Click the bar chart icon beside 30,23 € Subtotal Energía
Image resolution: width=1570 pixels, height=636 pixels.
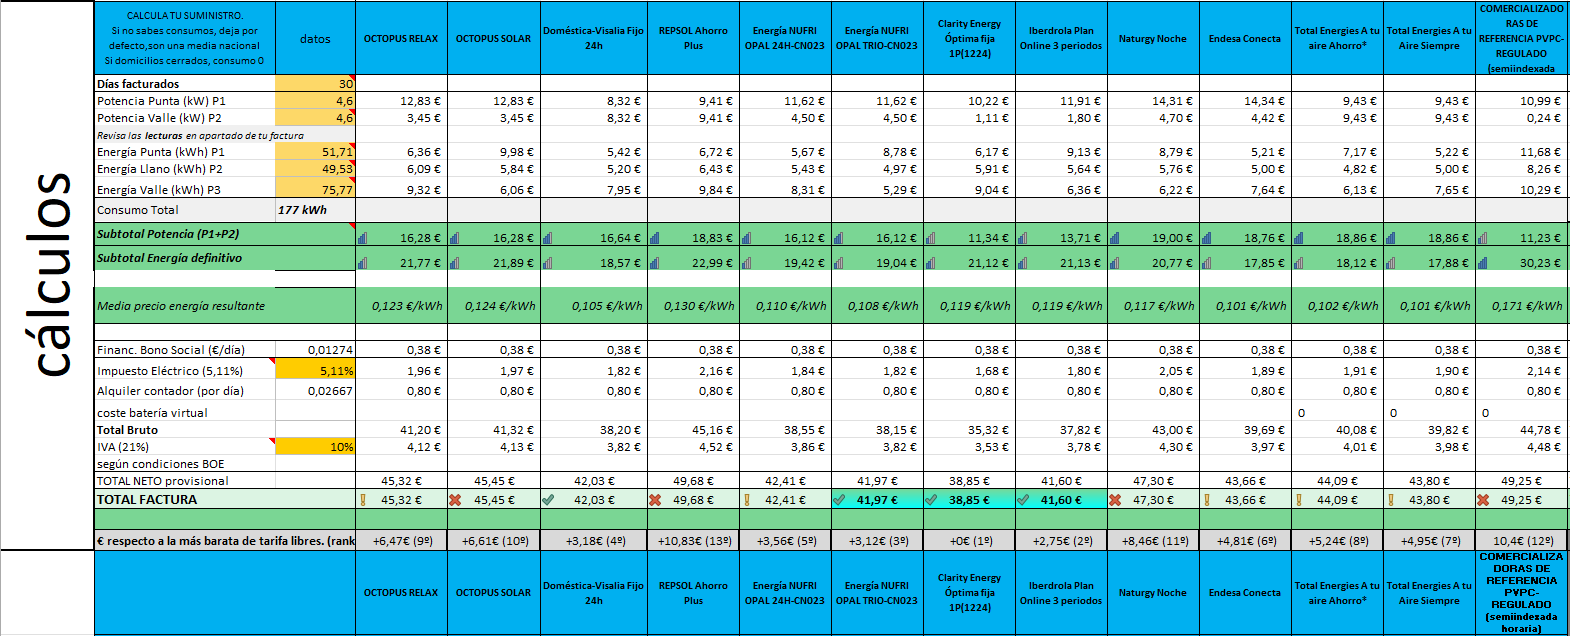pyautogui.click(x=1483, y=263)
